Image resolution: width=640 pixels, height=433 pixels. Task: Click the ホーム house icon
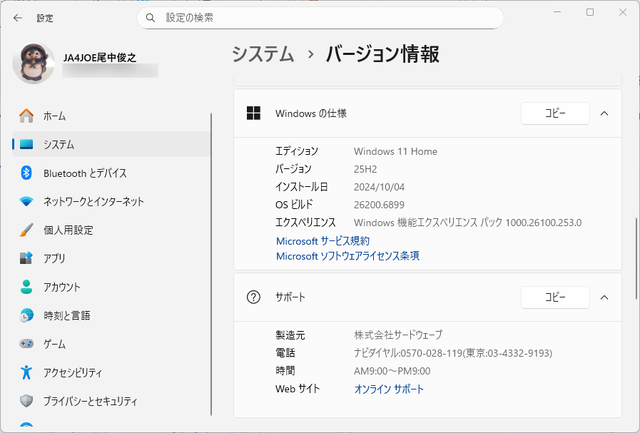(27, 116)
